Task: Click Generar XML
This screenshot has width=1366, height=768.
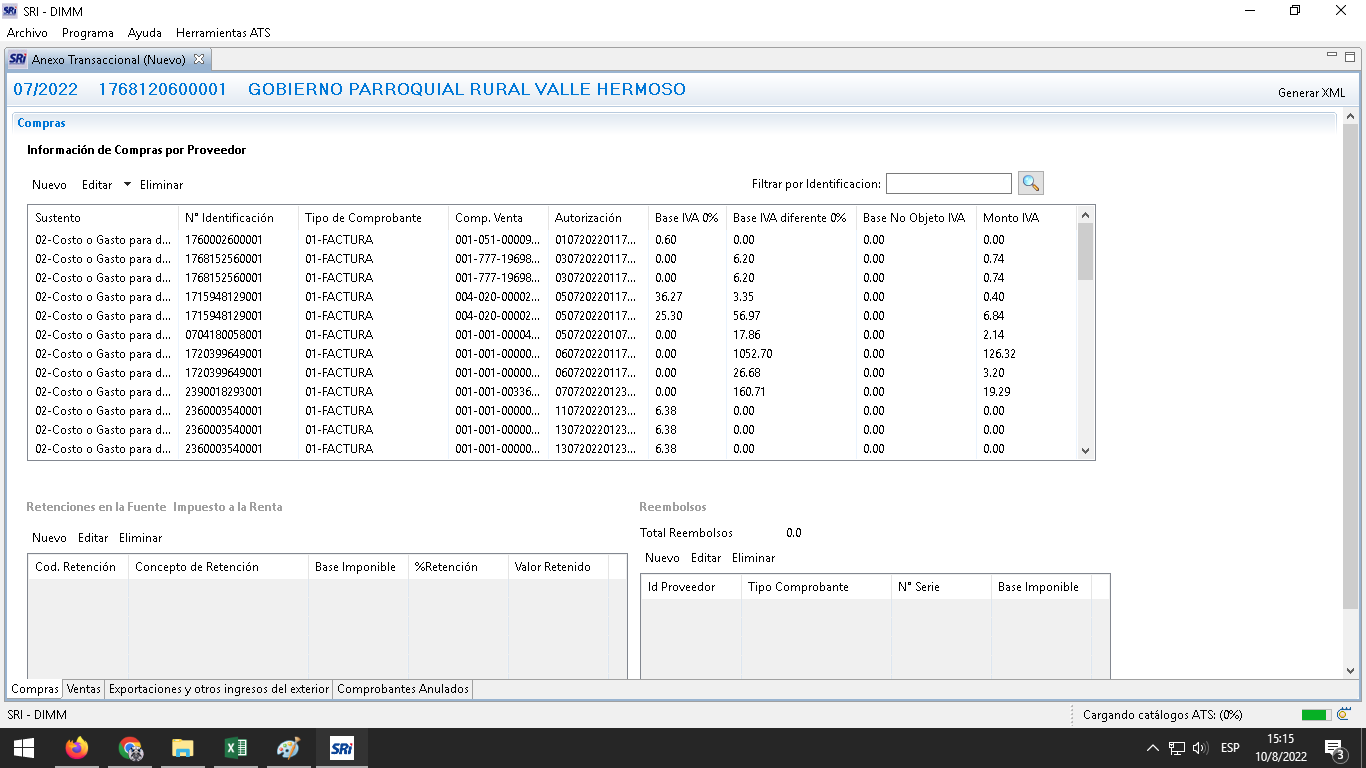Action: pos(1311,93)
